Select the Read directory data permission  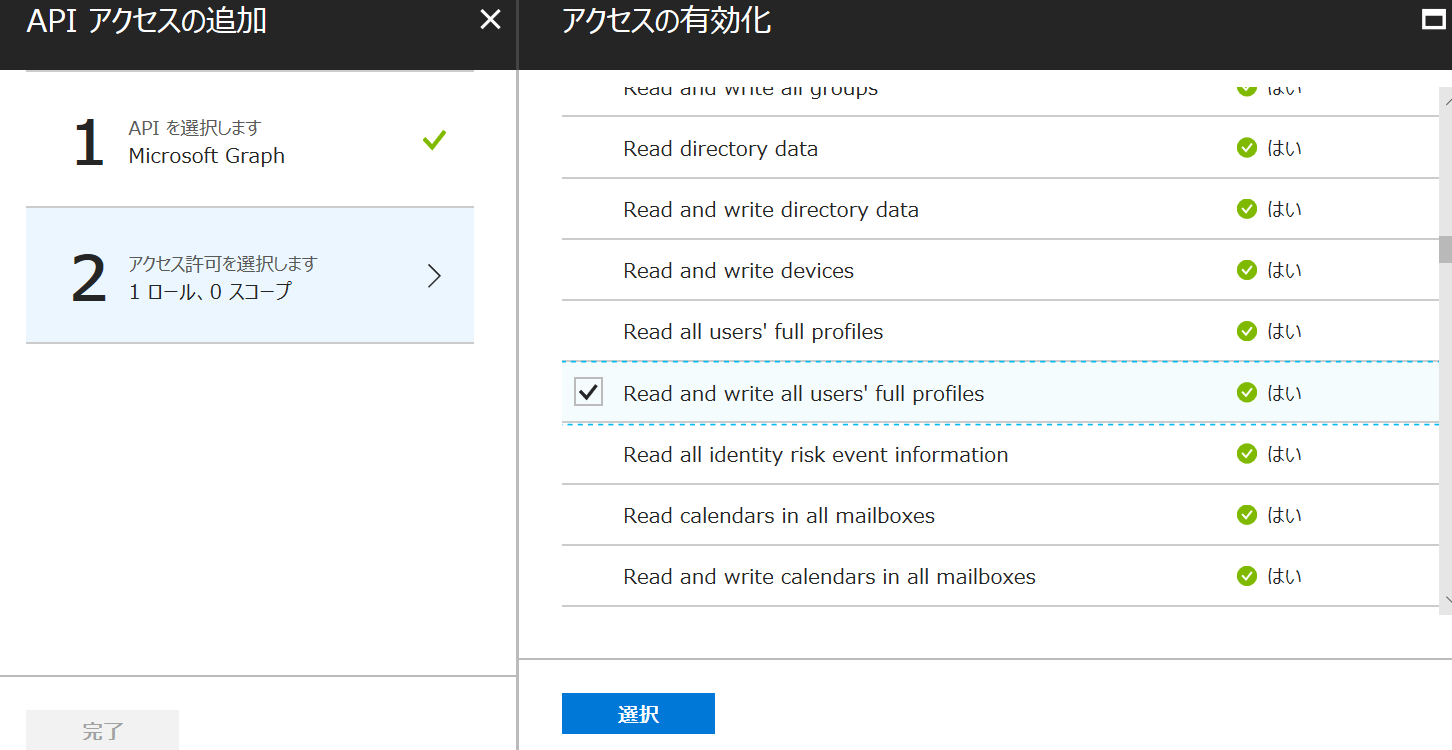coord(720,149)
